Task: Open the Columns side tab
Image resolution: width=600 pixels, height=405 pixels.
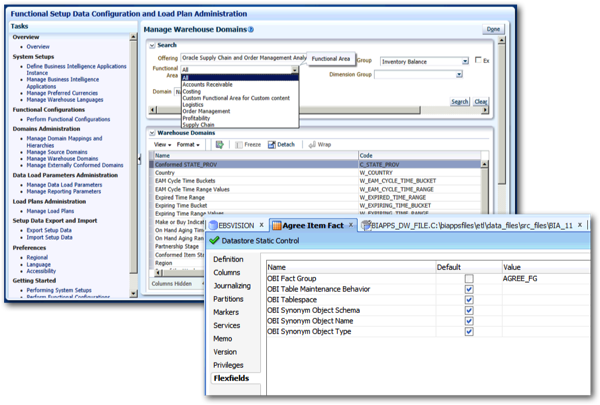Action: point(227,273)
